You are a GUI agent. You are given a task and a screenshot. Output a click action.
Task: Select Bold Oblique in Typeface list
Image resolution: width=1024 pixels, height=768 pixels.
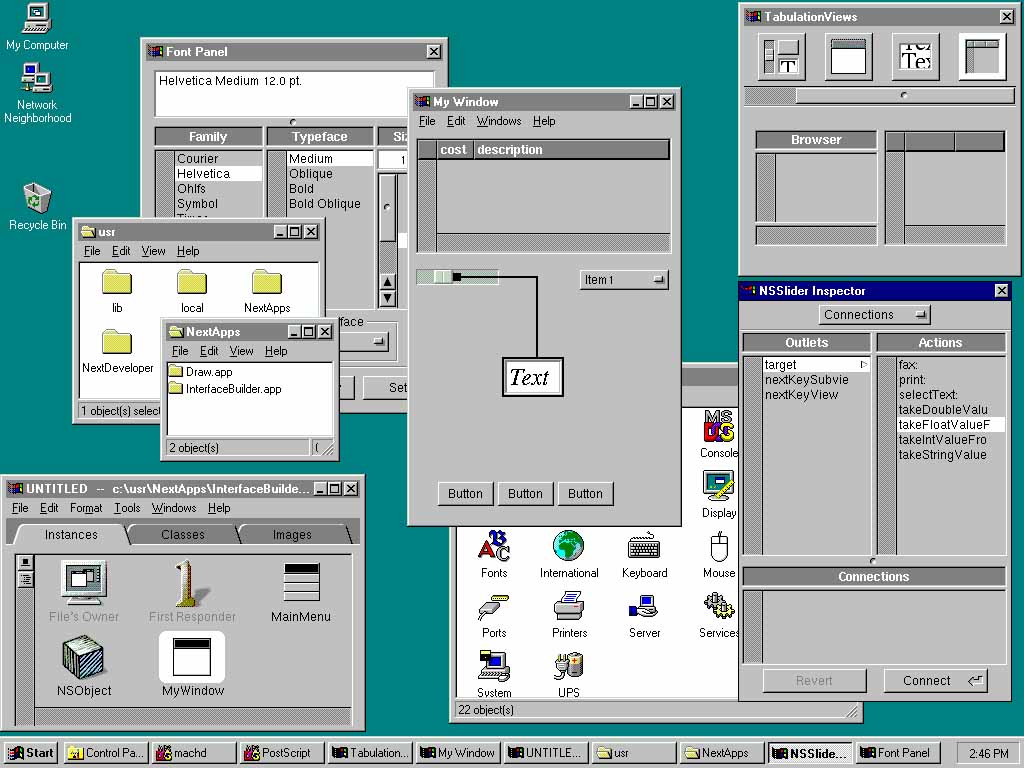coord(324,204)
